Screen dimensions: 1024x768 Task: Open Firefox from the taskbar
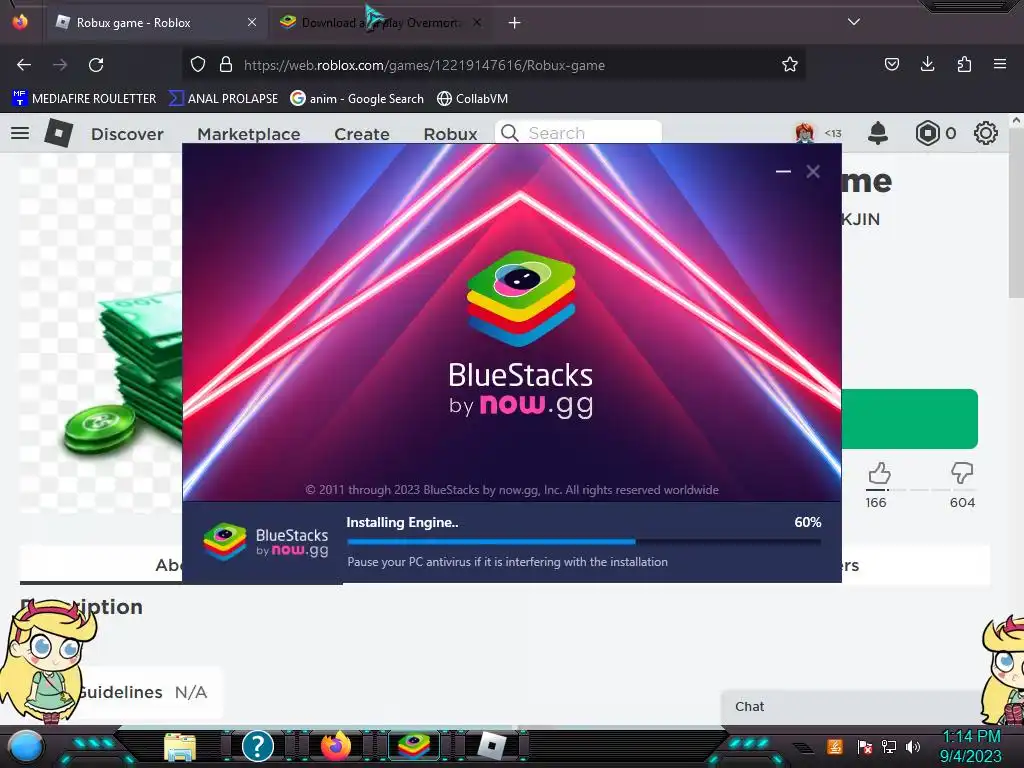(x=336, y=746)
